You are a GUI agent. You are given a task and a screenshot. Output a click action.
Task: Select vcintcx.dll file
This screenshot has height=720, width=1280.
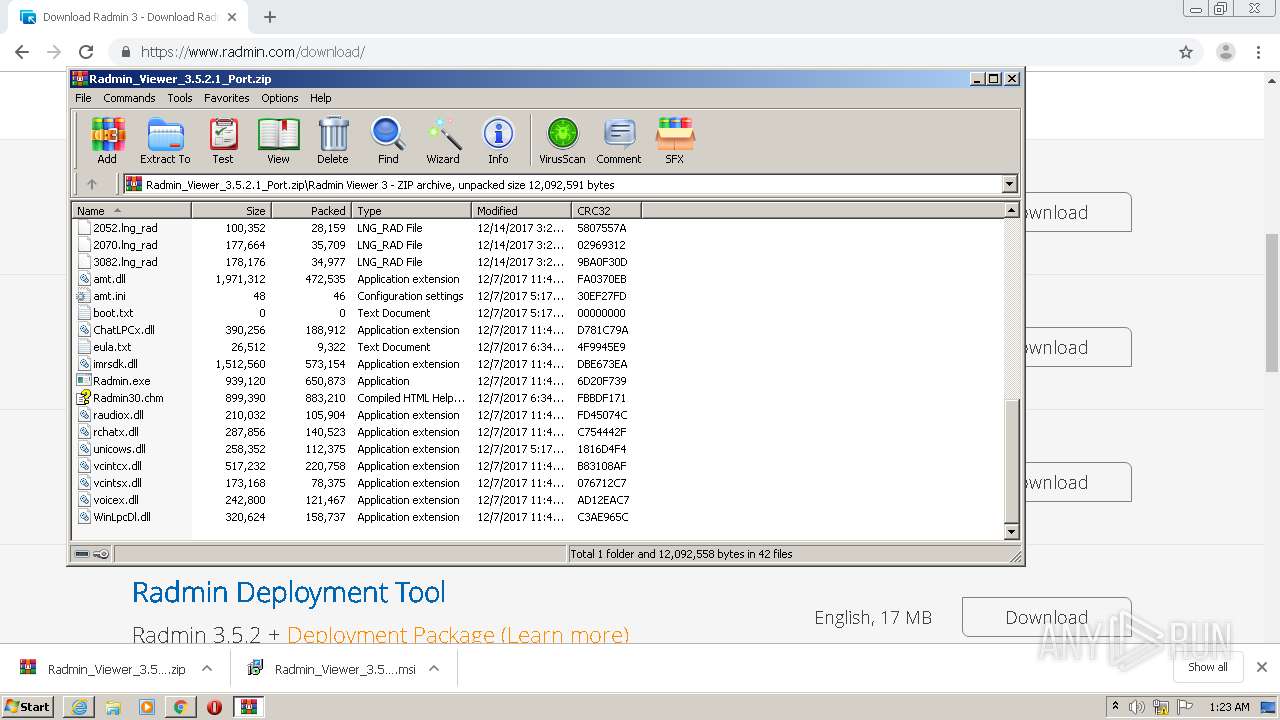[117, 466]
